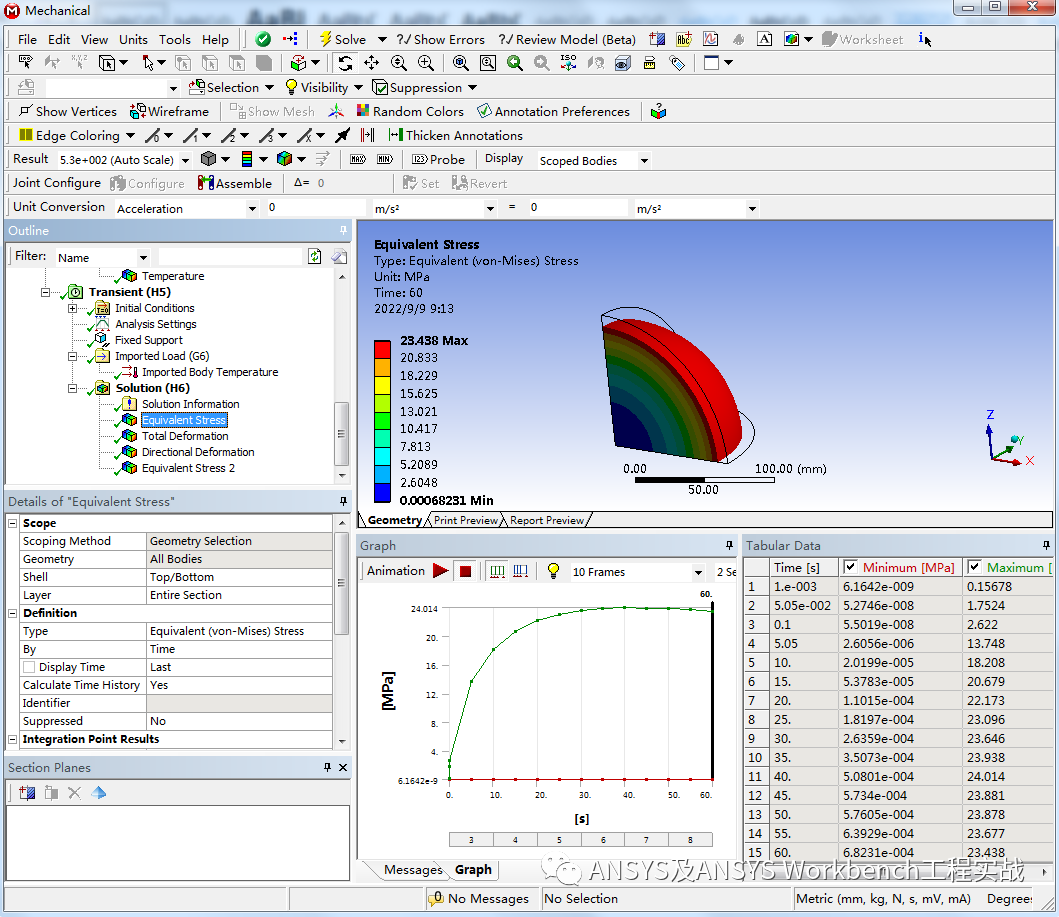Open the Scoped Bodies display dropdown
This screenshot has width=1059, height=917.
pyautogui.click(x=644, y=161)
